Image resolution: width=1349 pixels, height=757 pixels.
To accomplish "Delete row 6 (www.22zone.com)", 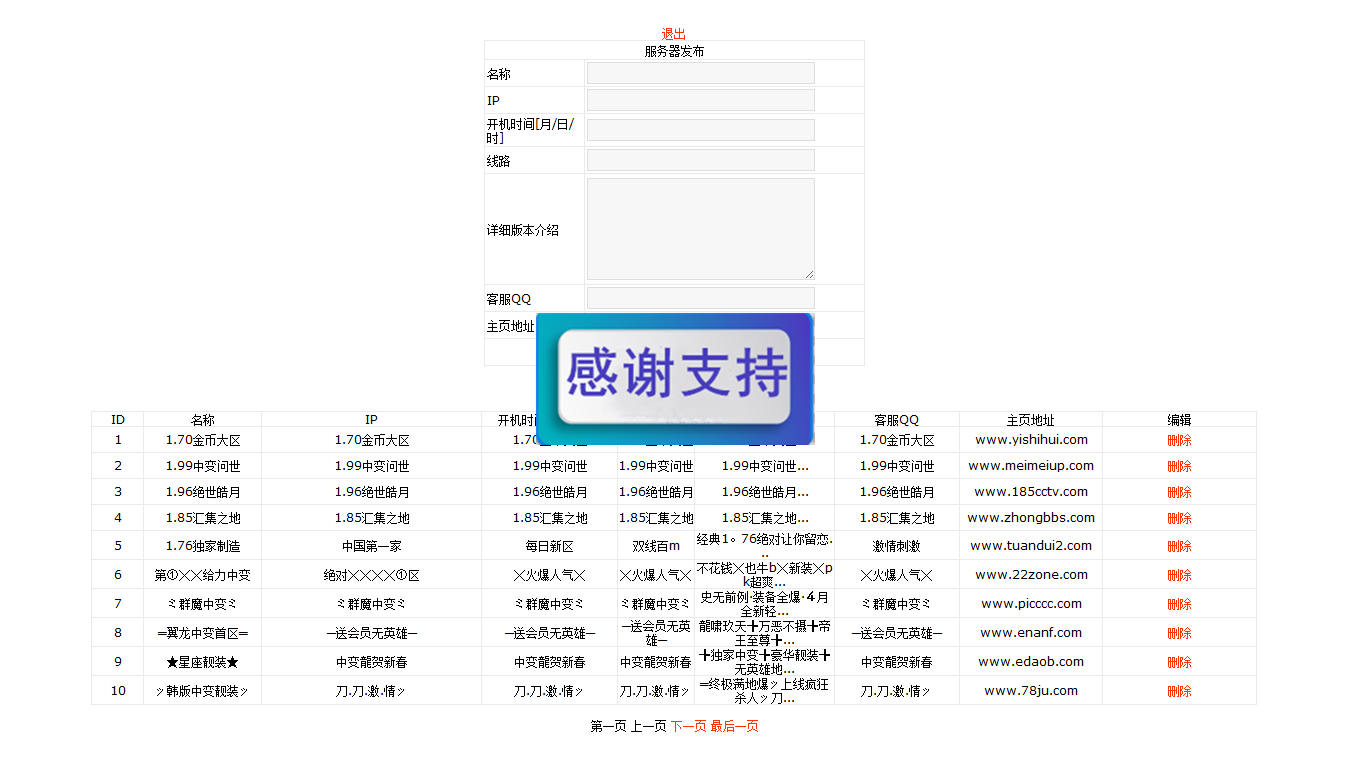I will 1179,575.
